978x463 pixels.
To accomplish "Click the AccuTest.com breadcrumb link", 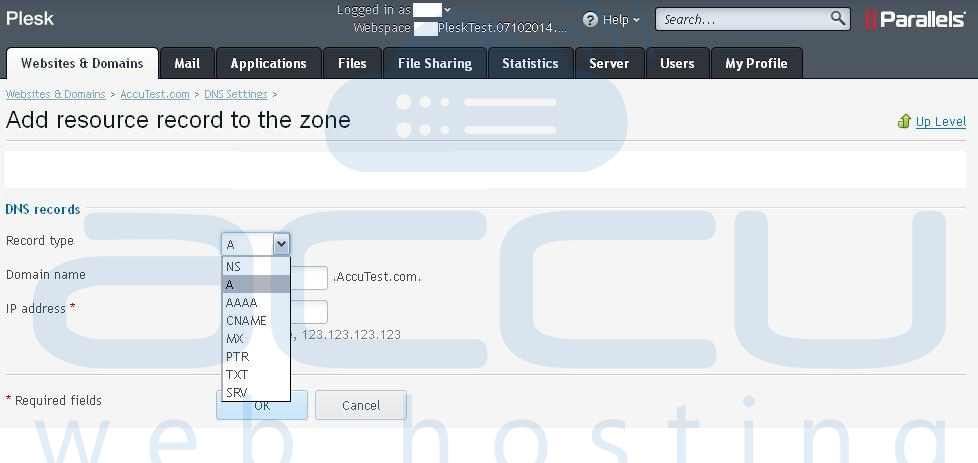I will click(155, 94).
